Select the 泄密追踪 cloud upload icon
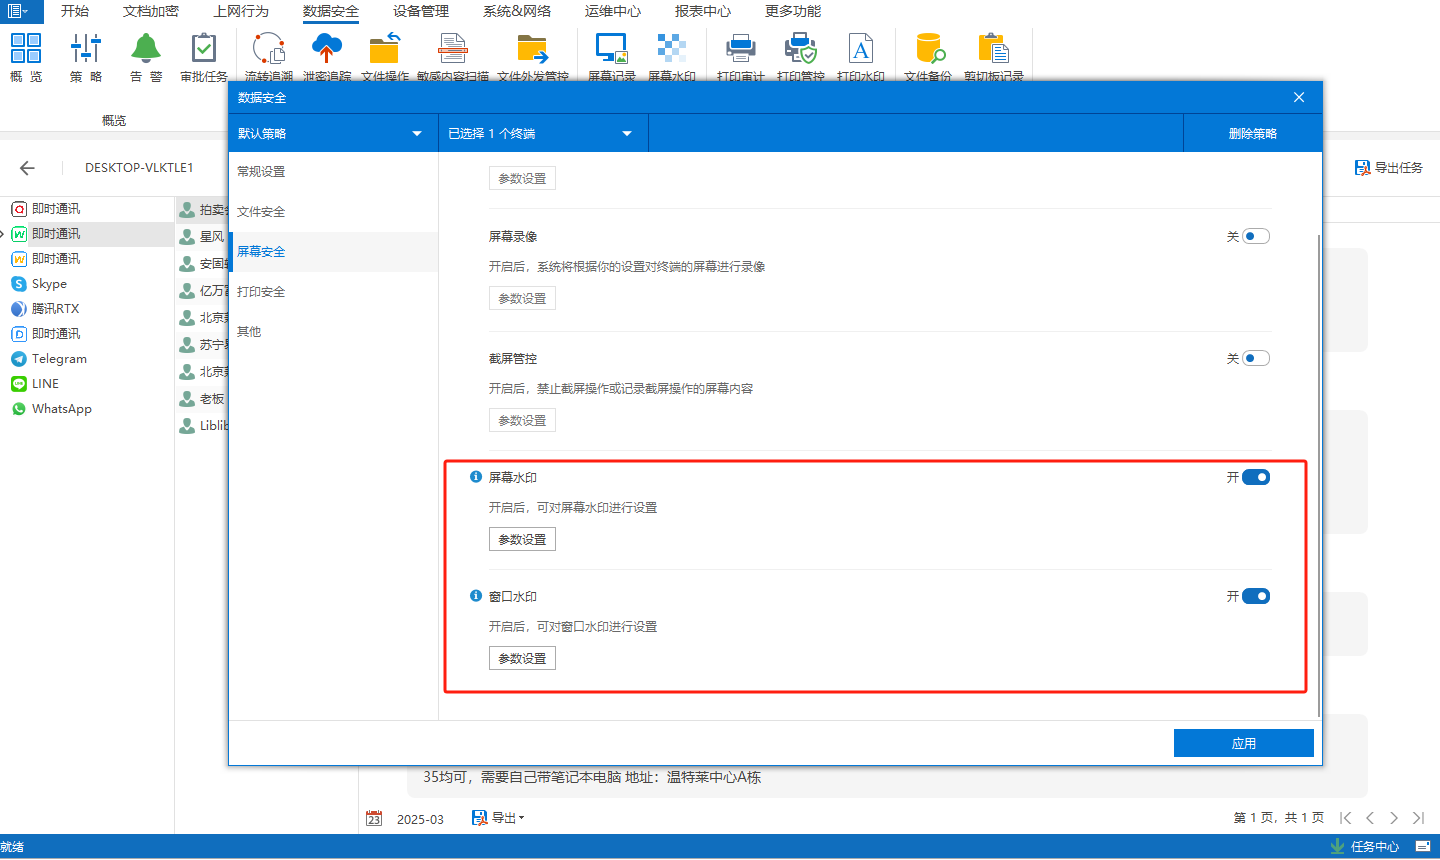Screen dimensions: 1440x860 pyautogui.click(x=327, y=50)
